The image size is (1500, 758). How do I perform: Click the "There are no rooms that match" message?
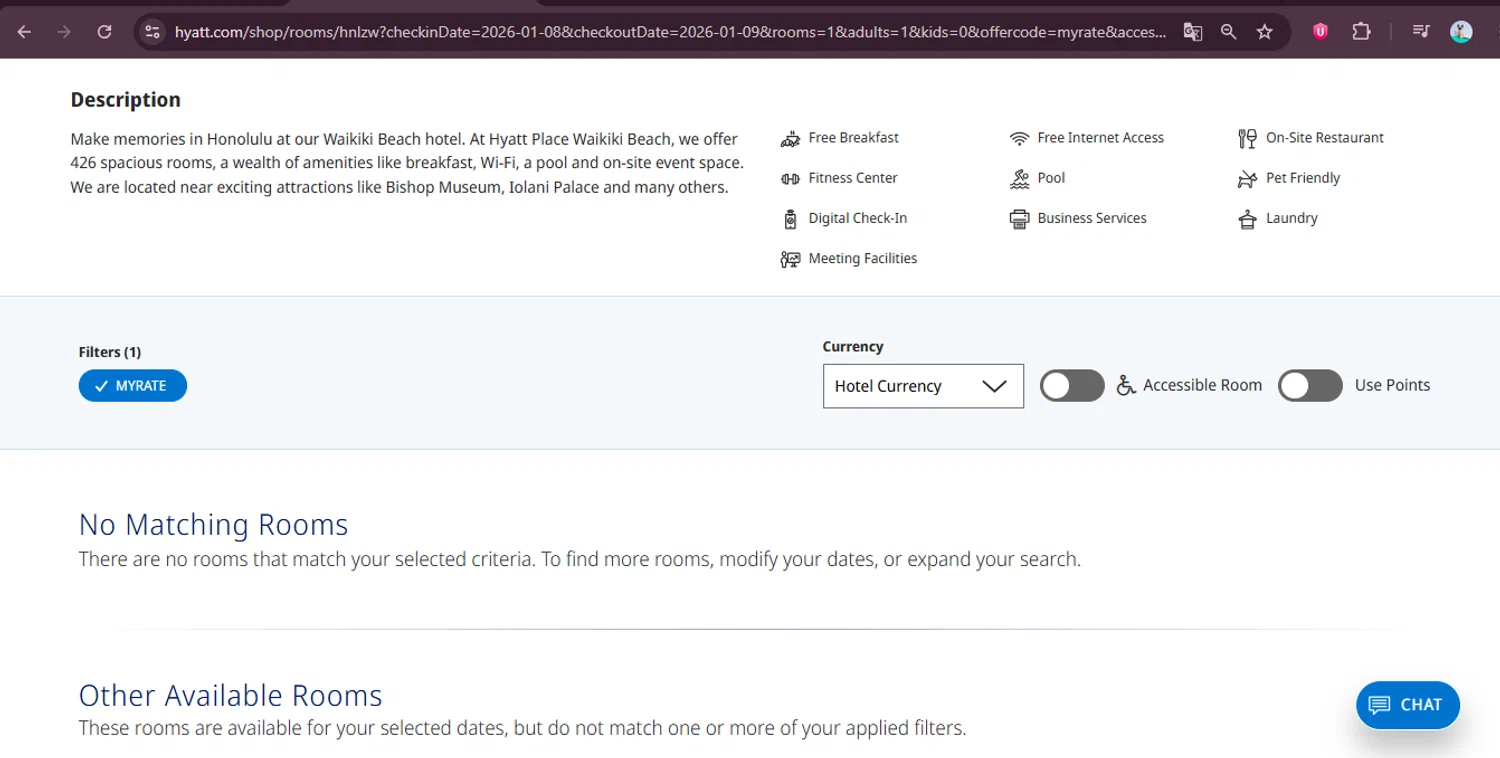click(x=580, y=559)
